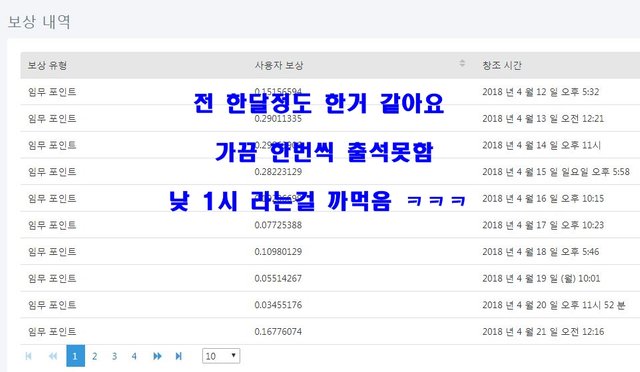Open page 2 of the reward history
640x372 pixels.
click(x=95, y=356)
